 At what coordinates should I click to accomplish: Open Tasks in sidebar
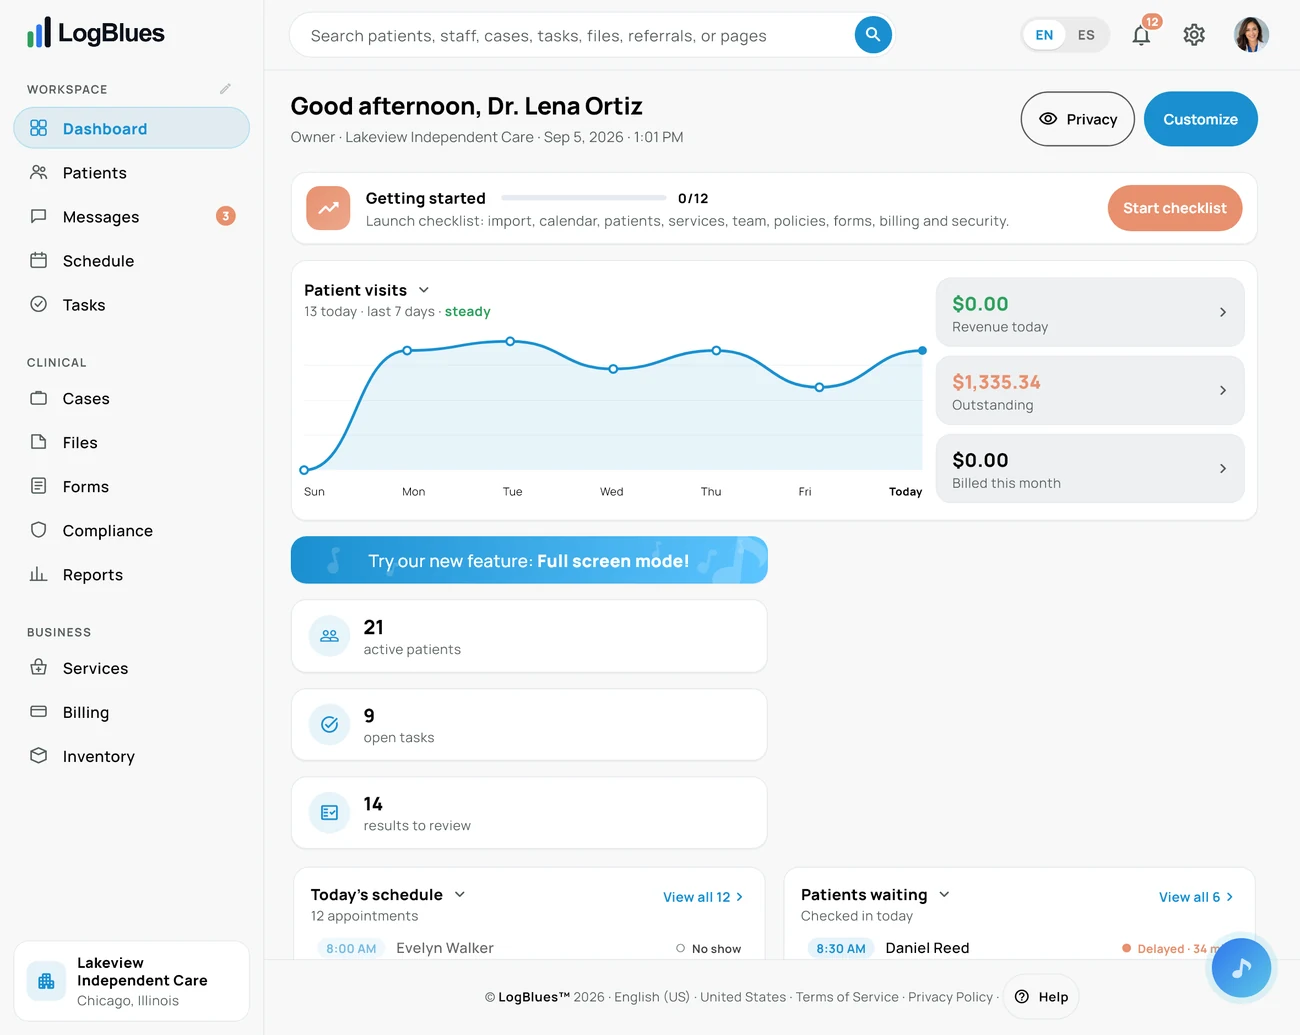[131, 304]
